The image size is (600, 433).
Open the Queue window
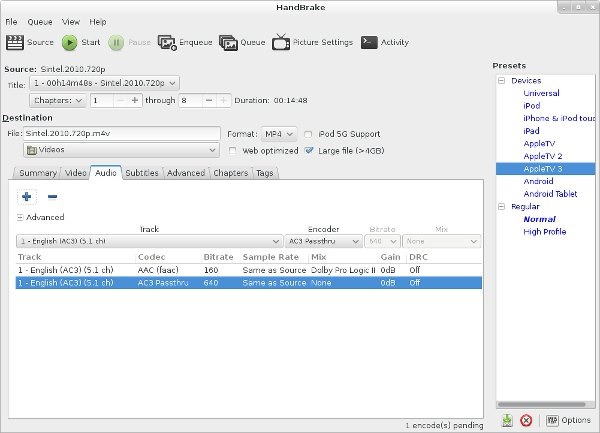point(228,42)
